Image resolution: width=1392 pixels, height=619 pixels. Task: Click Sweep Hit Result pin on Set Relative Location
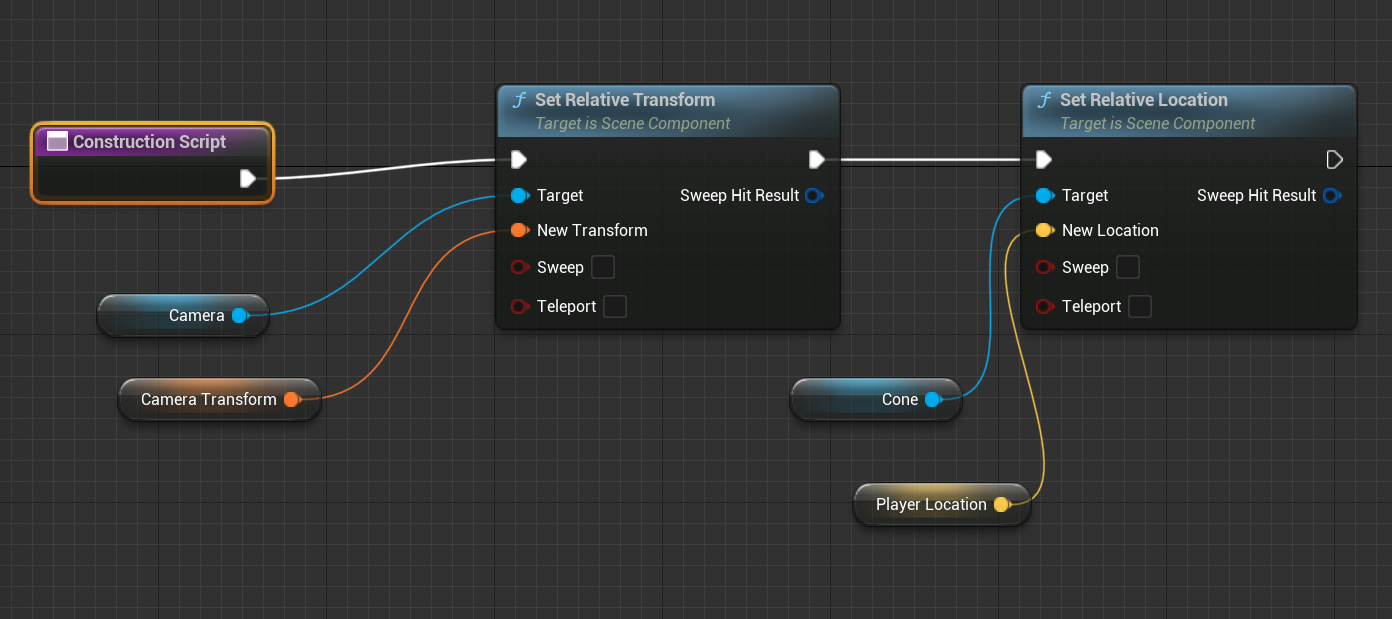click(1331, 195)
